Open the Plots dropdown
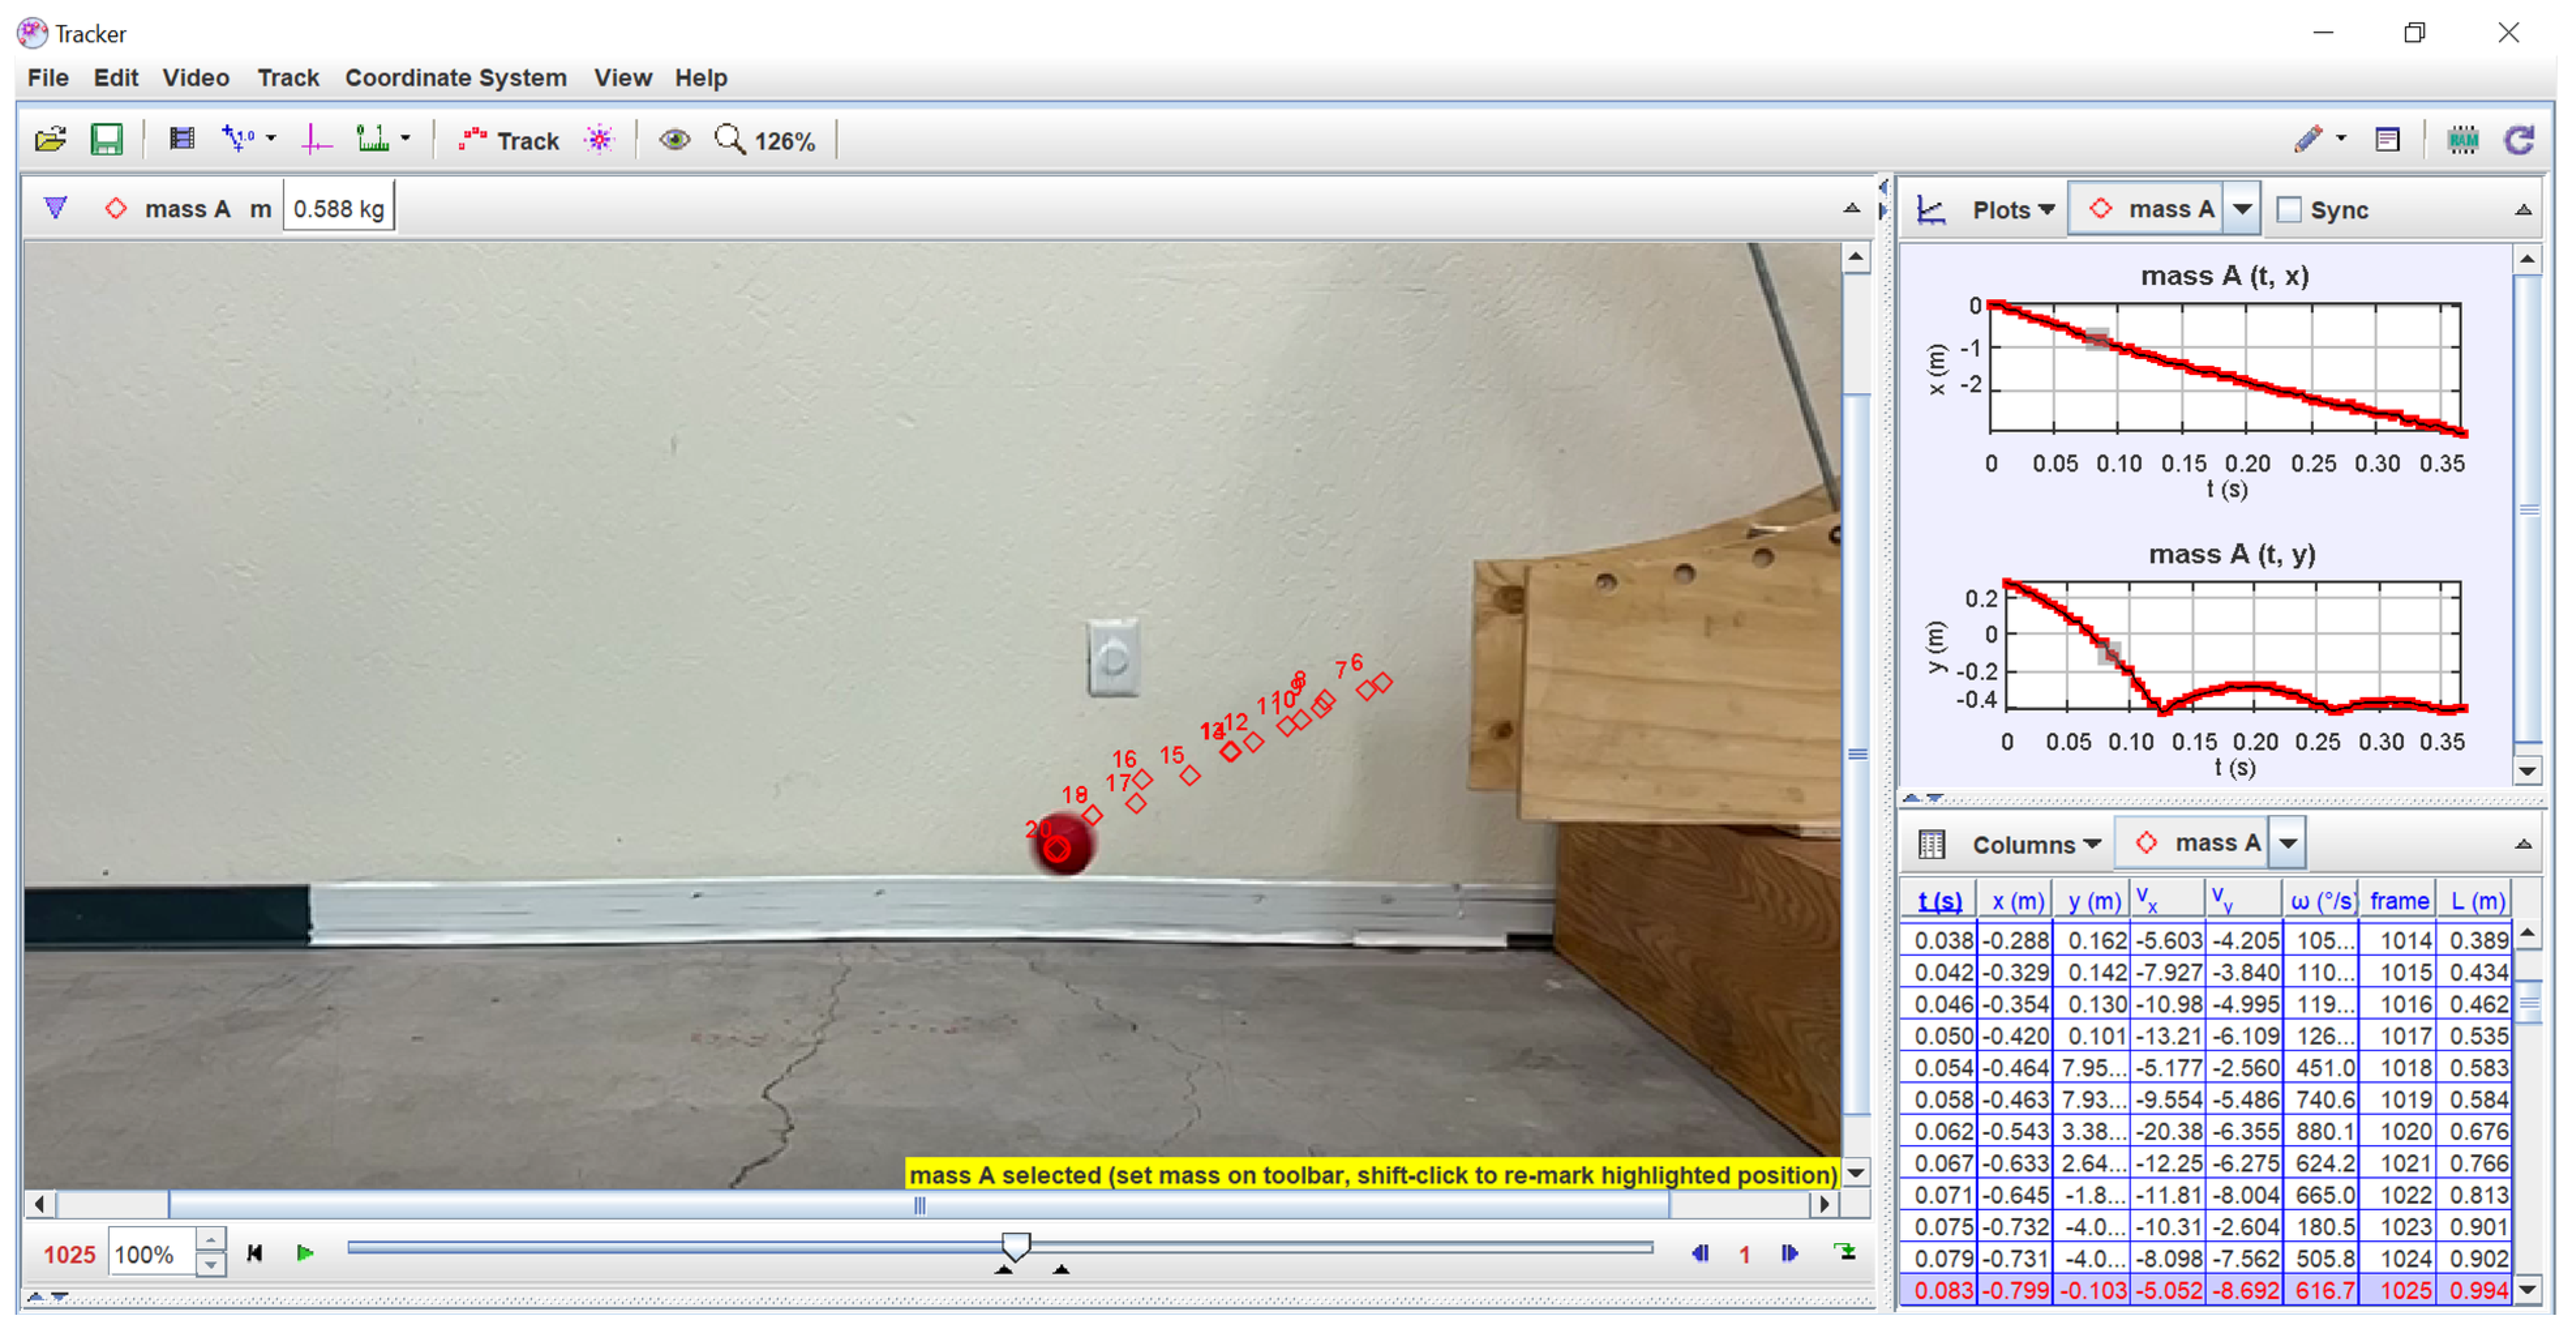The image size is (2576, 1331). pos(2012,210)
